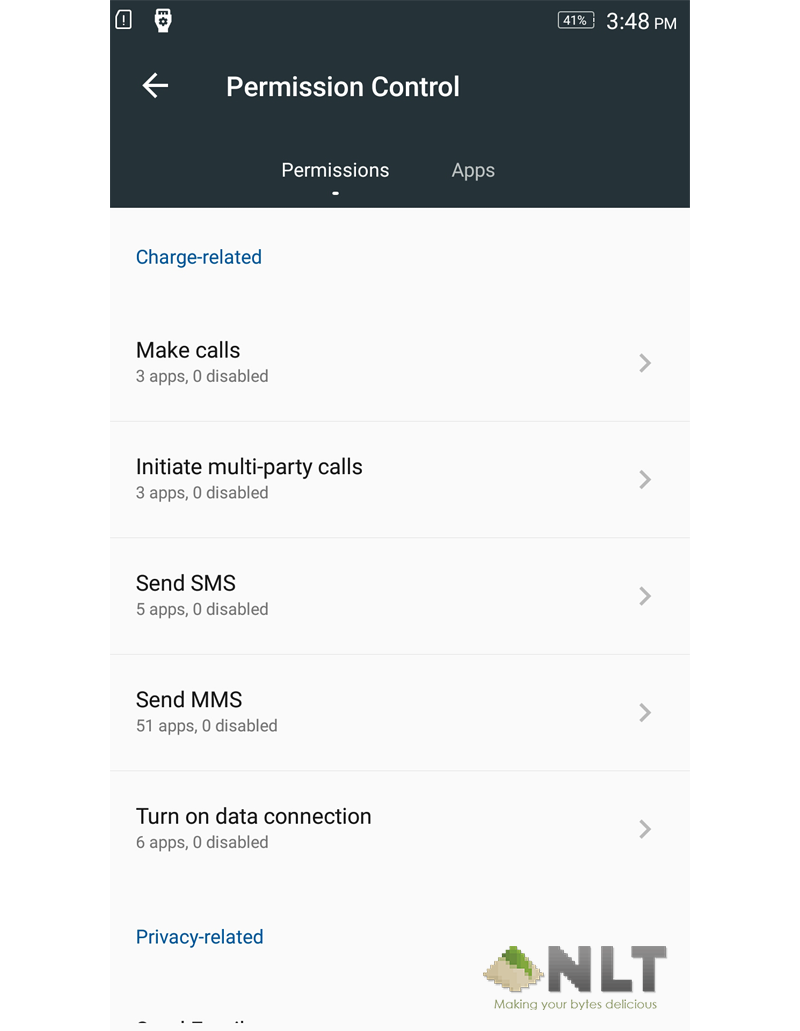The height and width of the screenshot is (1031, 800).
Task: Tap the 3:48 PM clock
Action: (x=641, y=22)
